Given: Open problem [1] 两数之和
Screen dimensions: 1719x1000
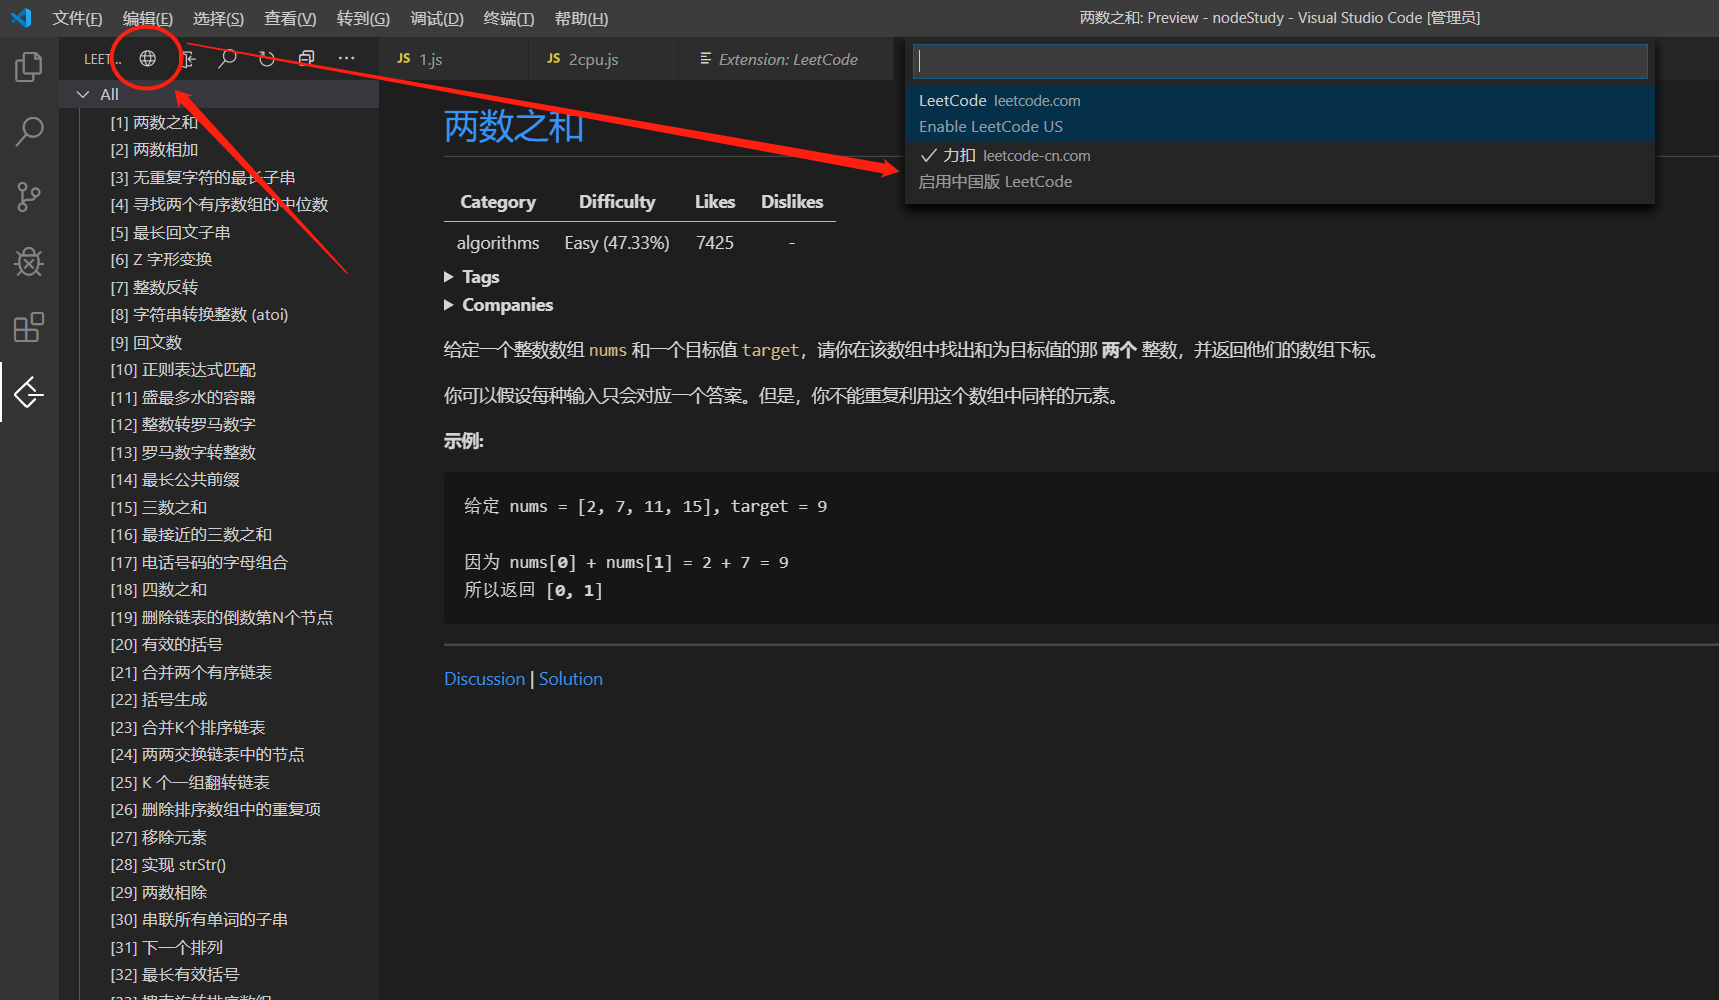Looking at the screenshot, I should coord(154,122).
